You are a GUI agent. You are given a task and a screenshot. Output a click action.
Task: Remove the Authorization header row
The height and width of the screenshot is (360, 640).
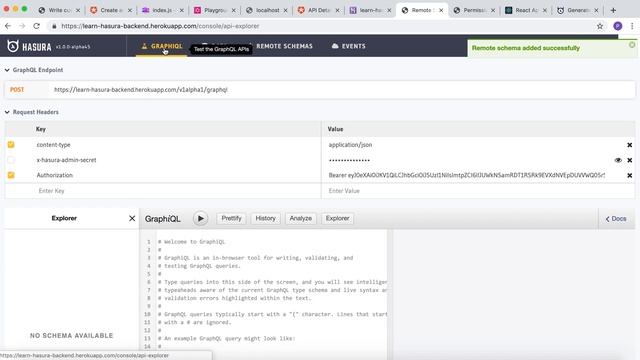point(629,176)
